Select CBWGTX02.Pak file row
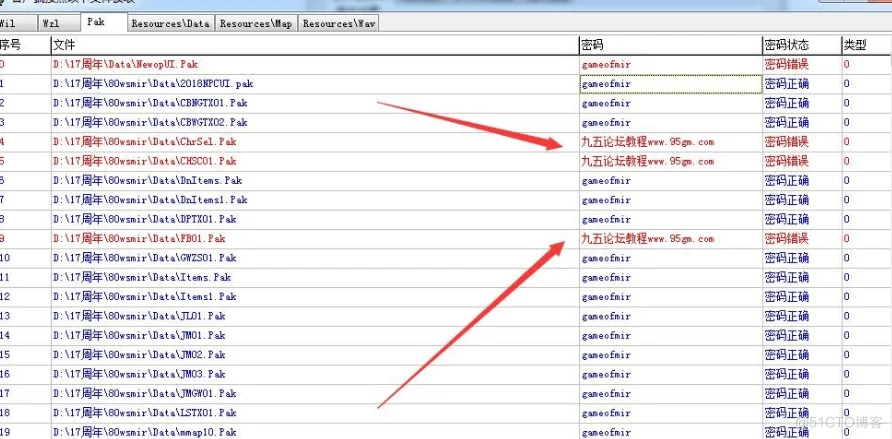 [150, 123]
